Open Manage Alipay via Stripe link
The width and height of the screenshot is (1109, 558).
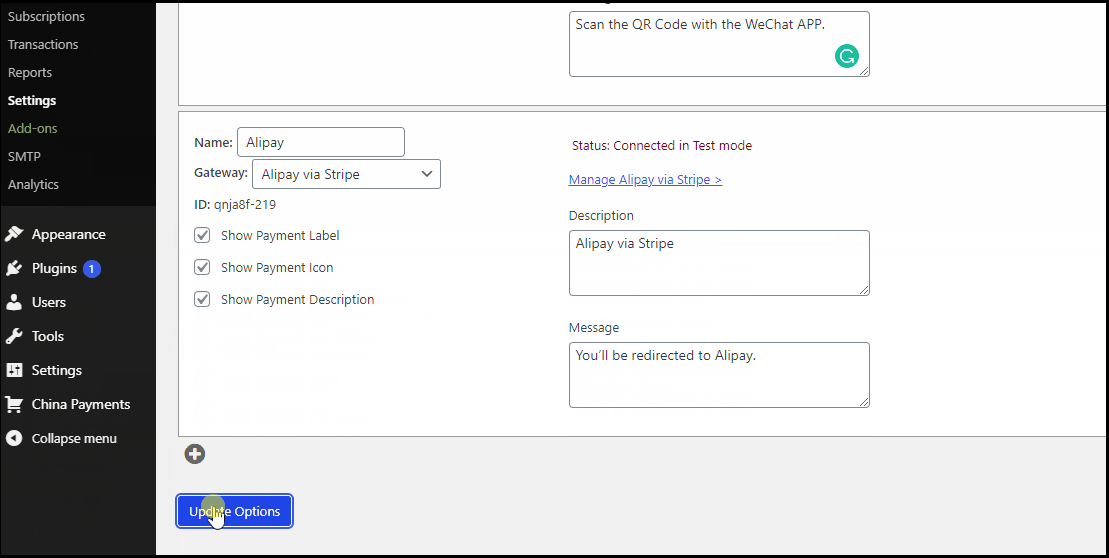click(645, 180)
